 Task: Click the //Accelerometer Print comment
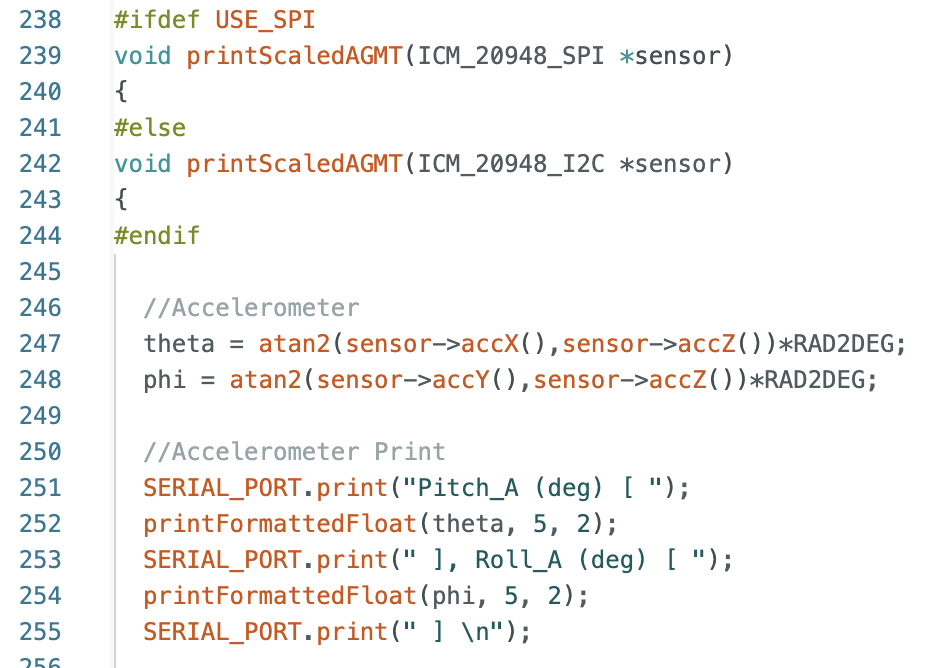294,452
